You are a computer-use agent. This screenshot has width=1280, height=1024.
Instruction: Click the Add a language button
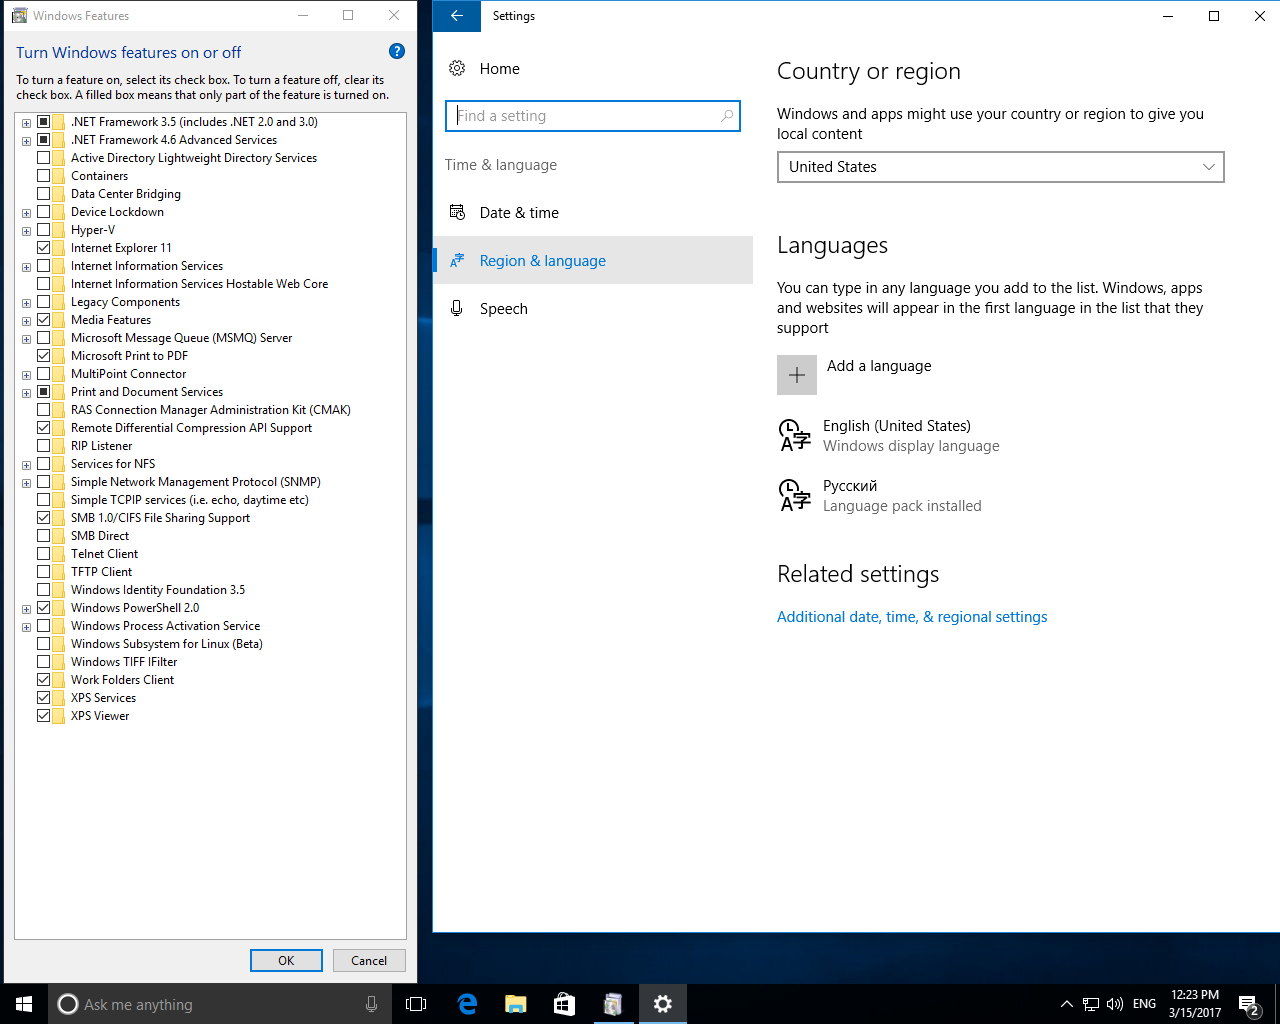pos(855,375)
